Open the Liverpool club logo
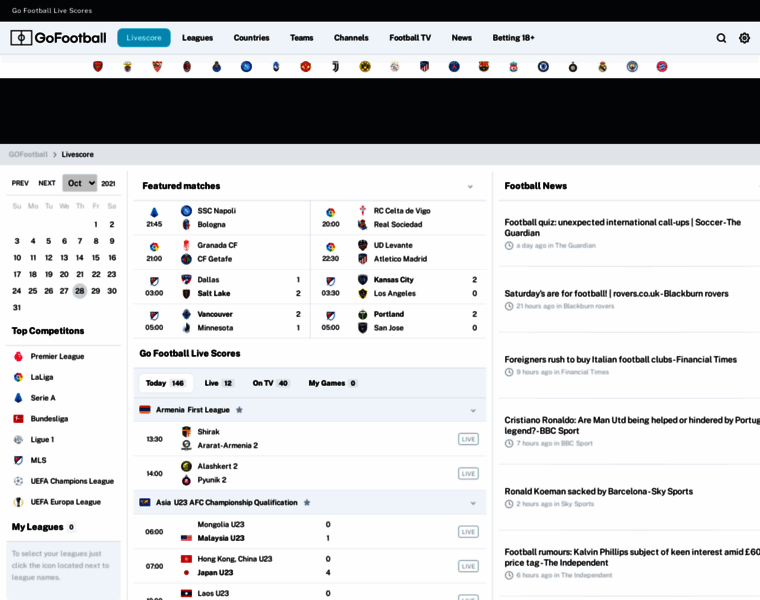 513,66
